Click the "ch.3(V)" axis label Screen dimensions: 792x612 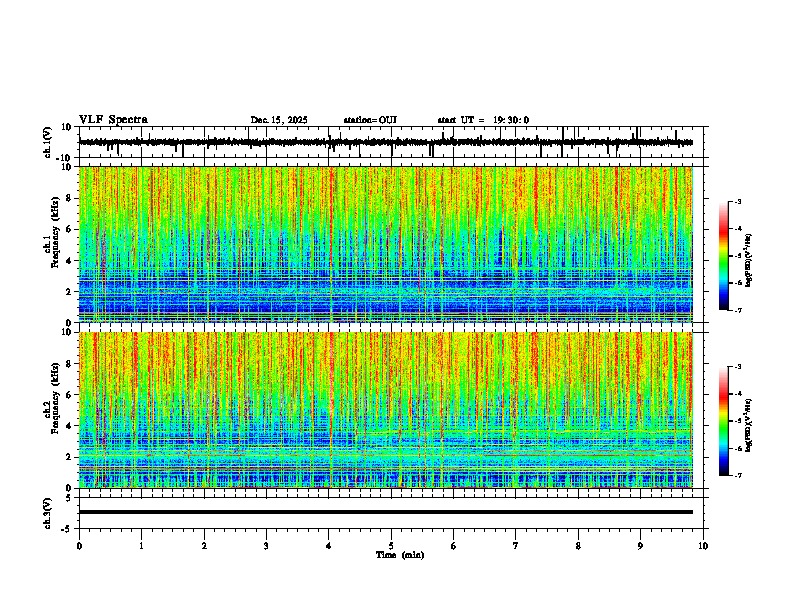pos(48,513)
